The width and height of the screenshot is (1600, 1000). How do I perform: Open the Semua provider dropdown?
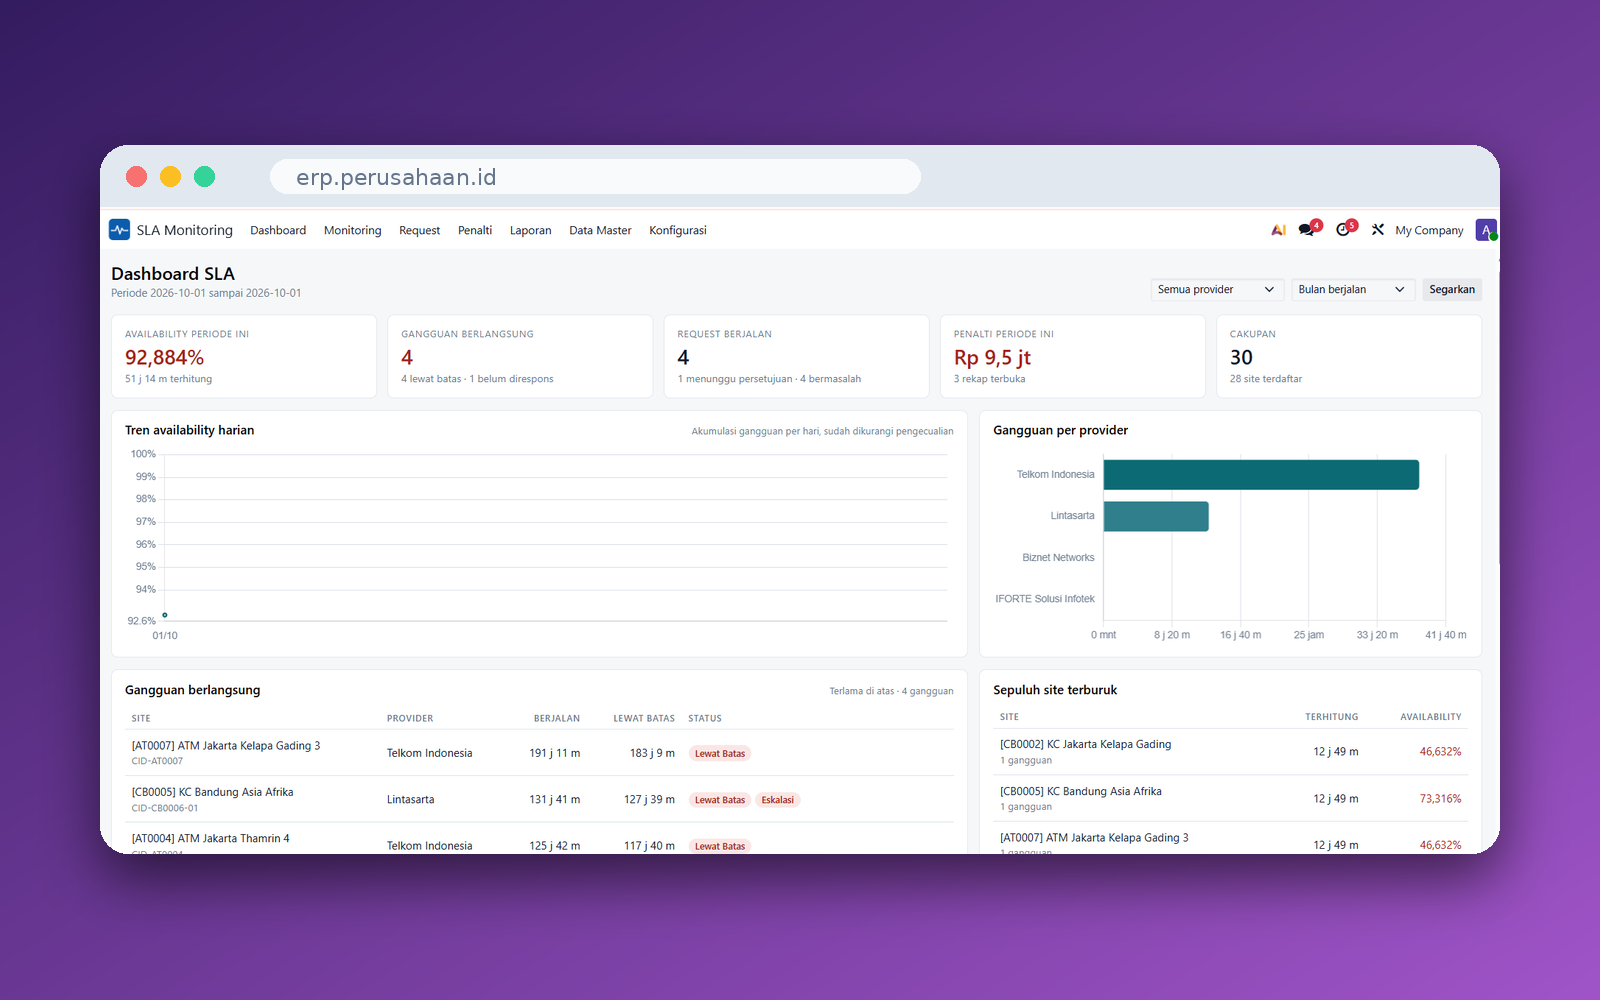[1216, 289]
